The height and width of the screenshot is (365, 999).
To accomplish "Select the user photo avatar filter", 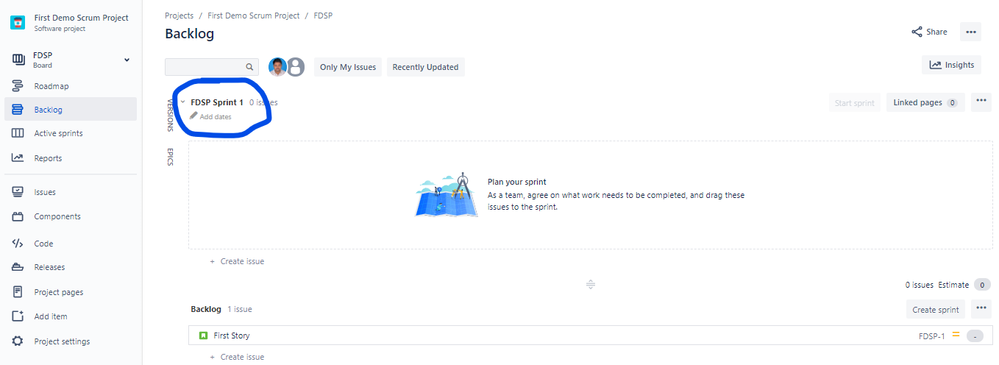I will point(277,67).
